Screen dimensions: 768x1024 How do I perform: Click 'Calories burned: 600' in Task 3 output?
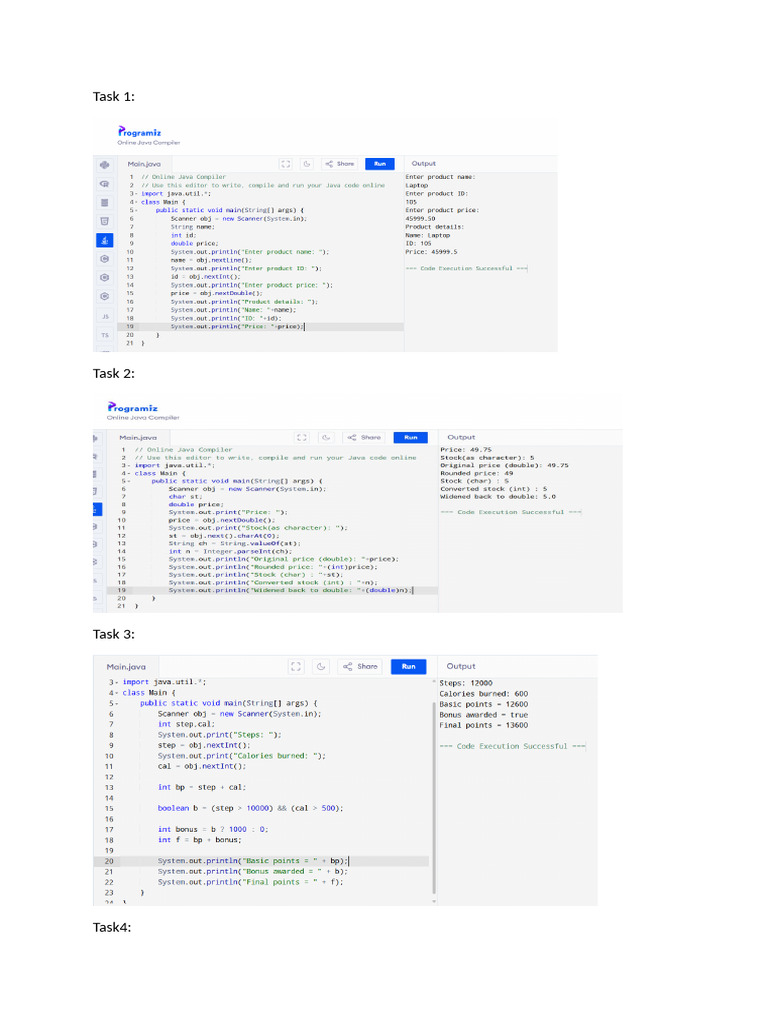pyautogui.click(x=483, y=694)
